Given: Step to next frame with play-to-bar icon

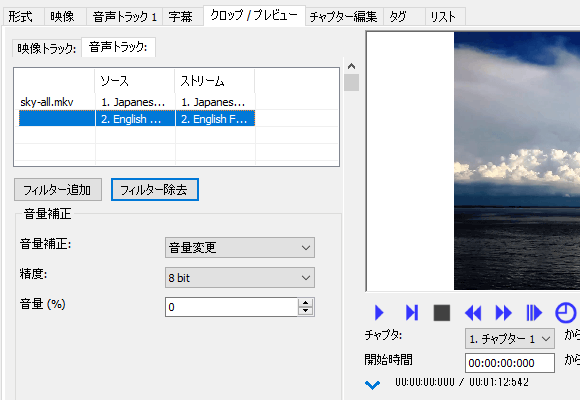Looking at the screenshot, I should (412, 313).
